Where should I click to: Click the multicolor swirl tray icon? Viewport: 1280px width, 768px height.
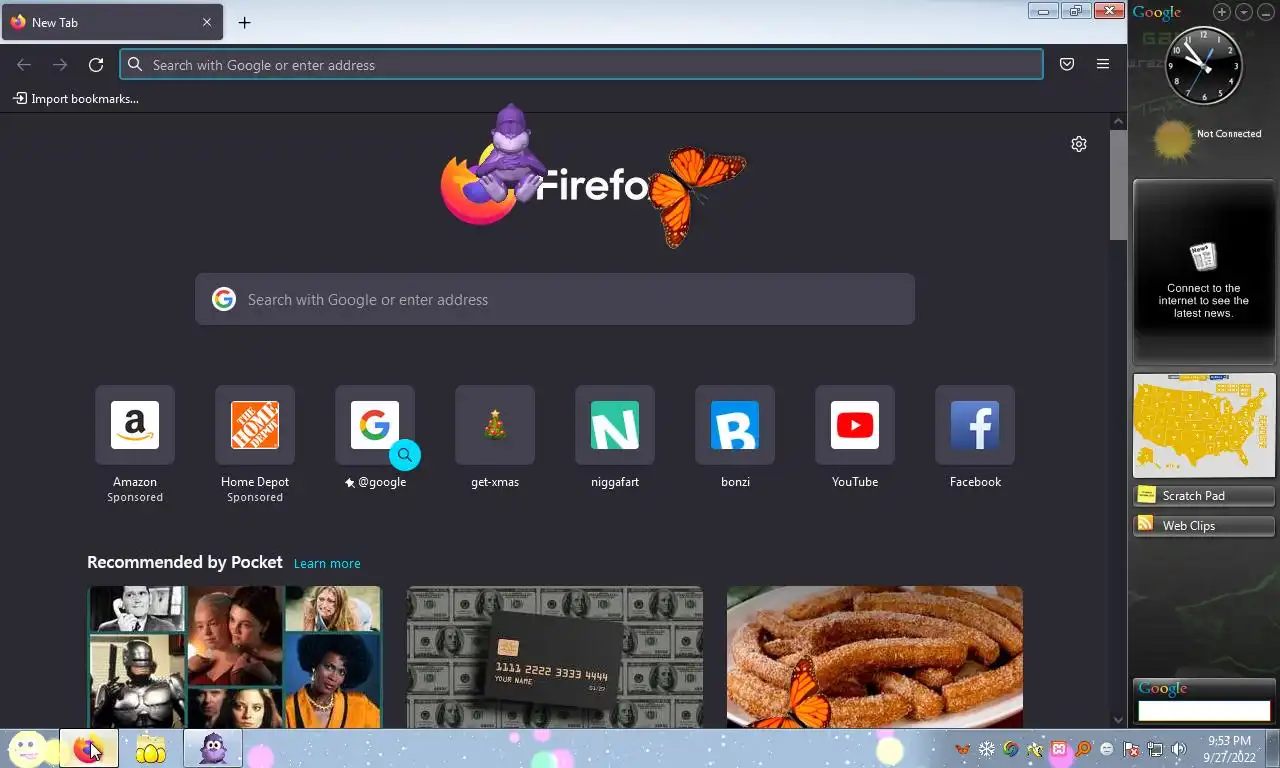tap(1011, 748)
